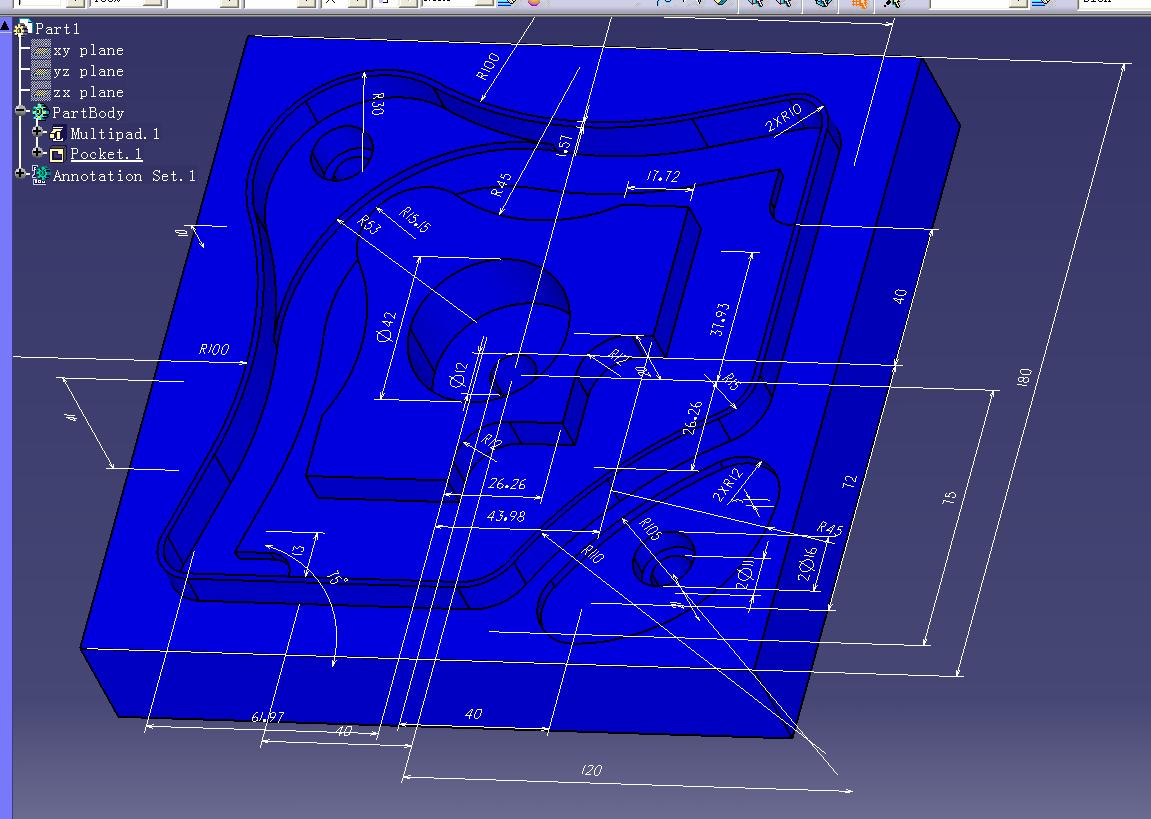Select the PartBody gear icon

[x=40, y=112]
